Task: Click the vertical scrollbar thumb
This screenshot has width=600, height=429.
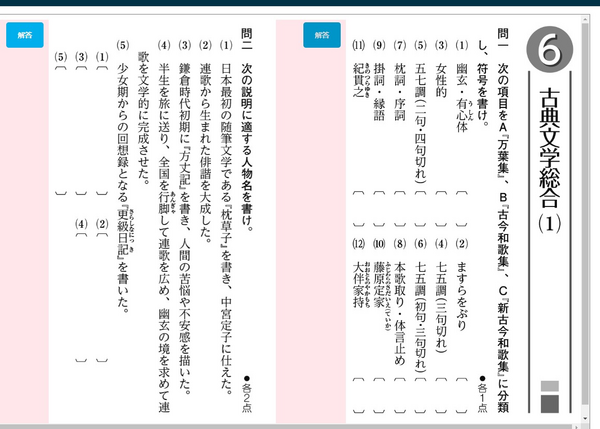Action: [x=585, y=214]
